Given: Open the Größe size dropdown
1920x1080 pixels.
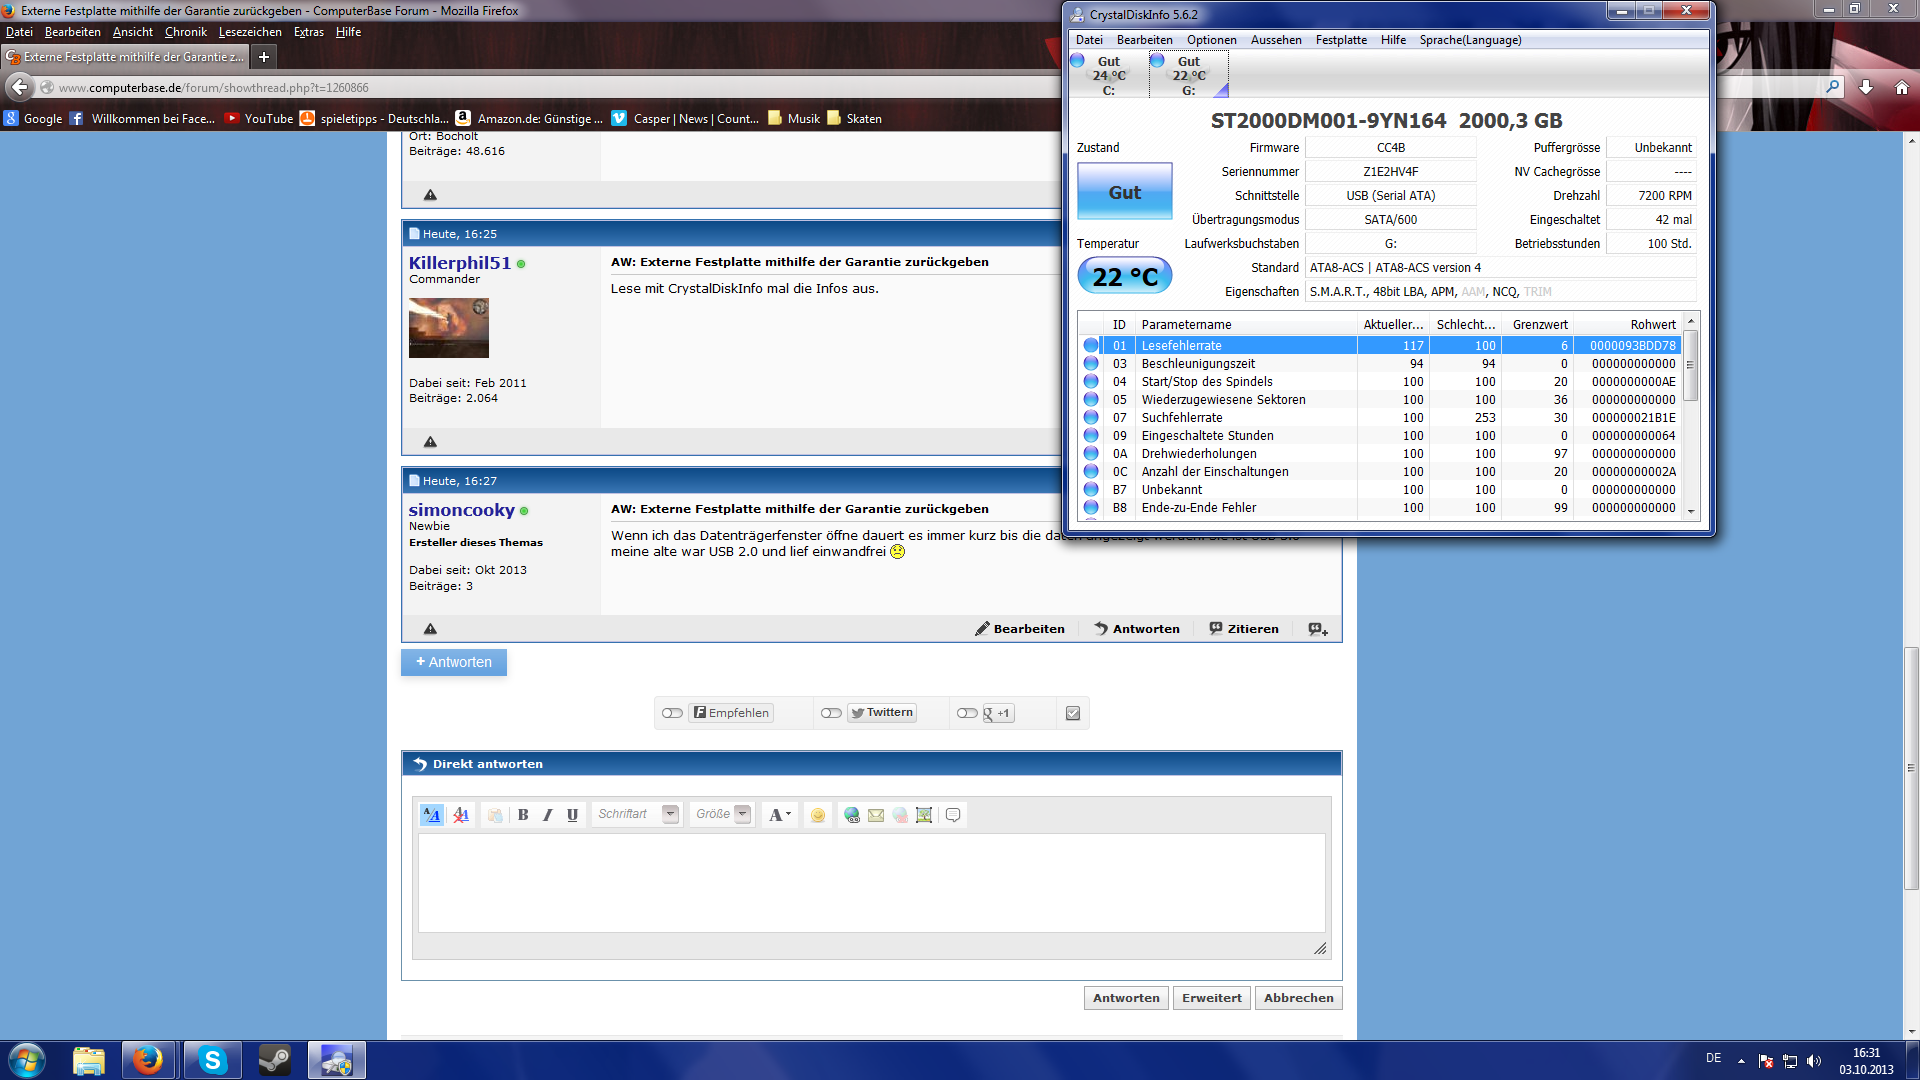Looking at the screenshot, I should point(742,814).
